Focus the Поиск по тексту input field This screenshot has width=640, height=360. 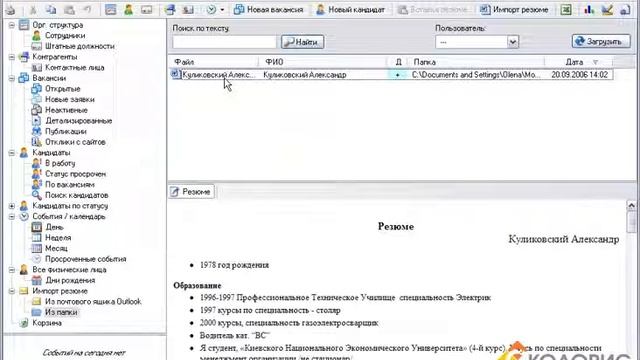click(x=224, y=42)
